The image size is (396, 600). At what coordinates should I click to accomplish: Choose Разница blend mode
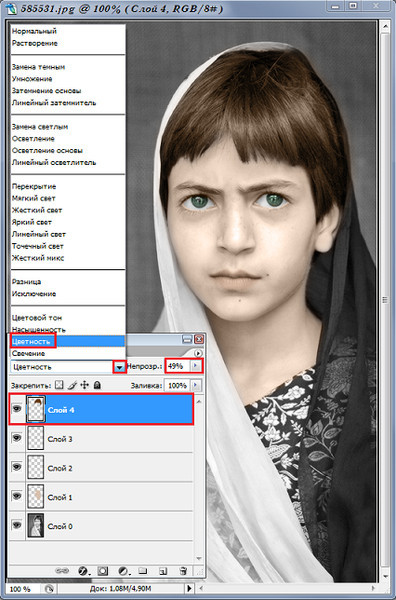tap(26, 282)
